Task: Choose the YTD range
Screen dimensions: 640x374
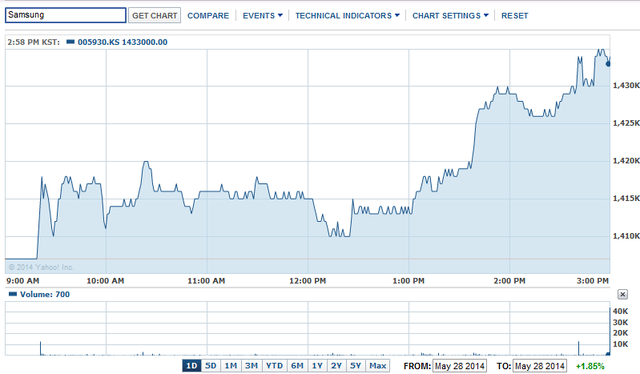Action: pos(274,366)
